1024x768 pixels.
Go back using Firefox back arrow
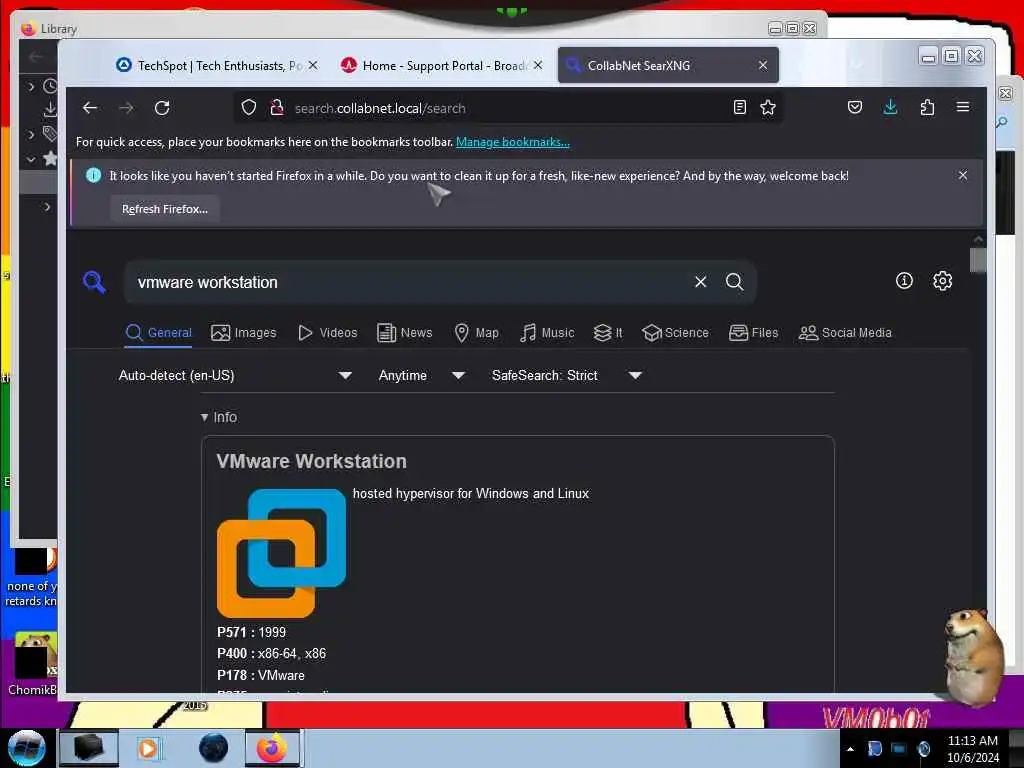click(x=89, y=108)
